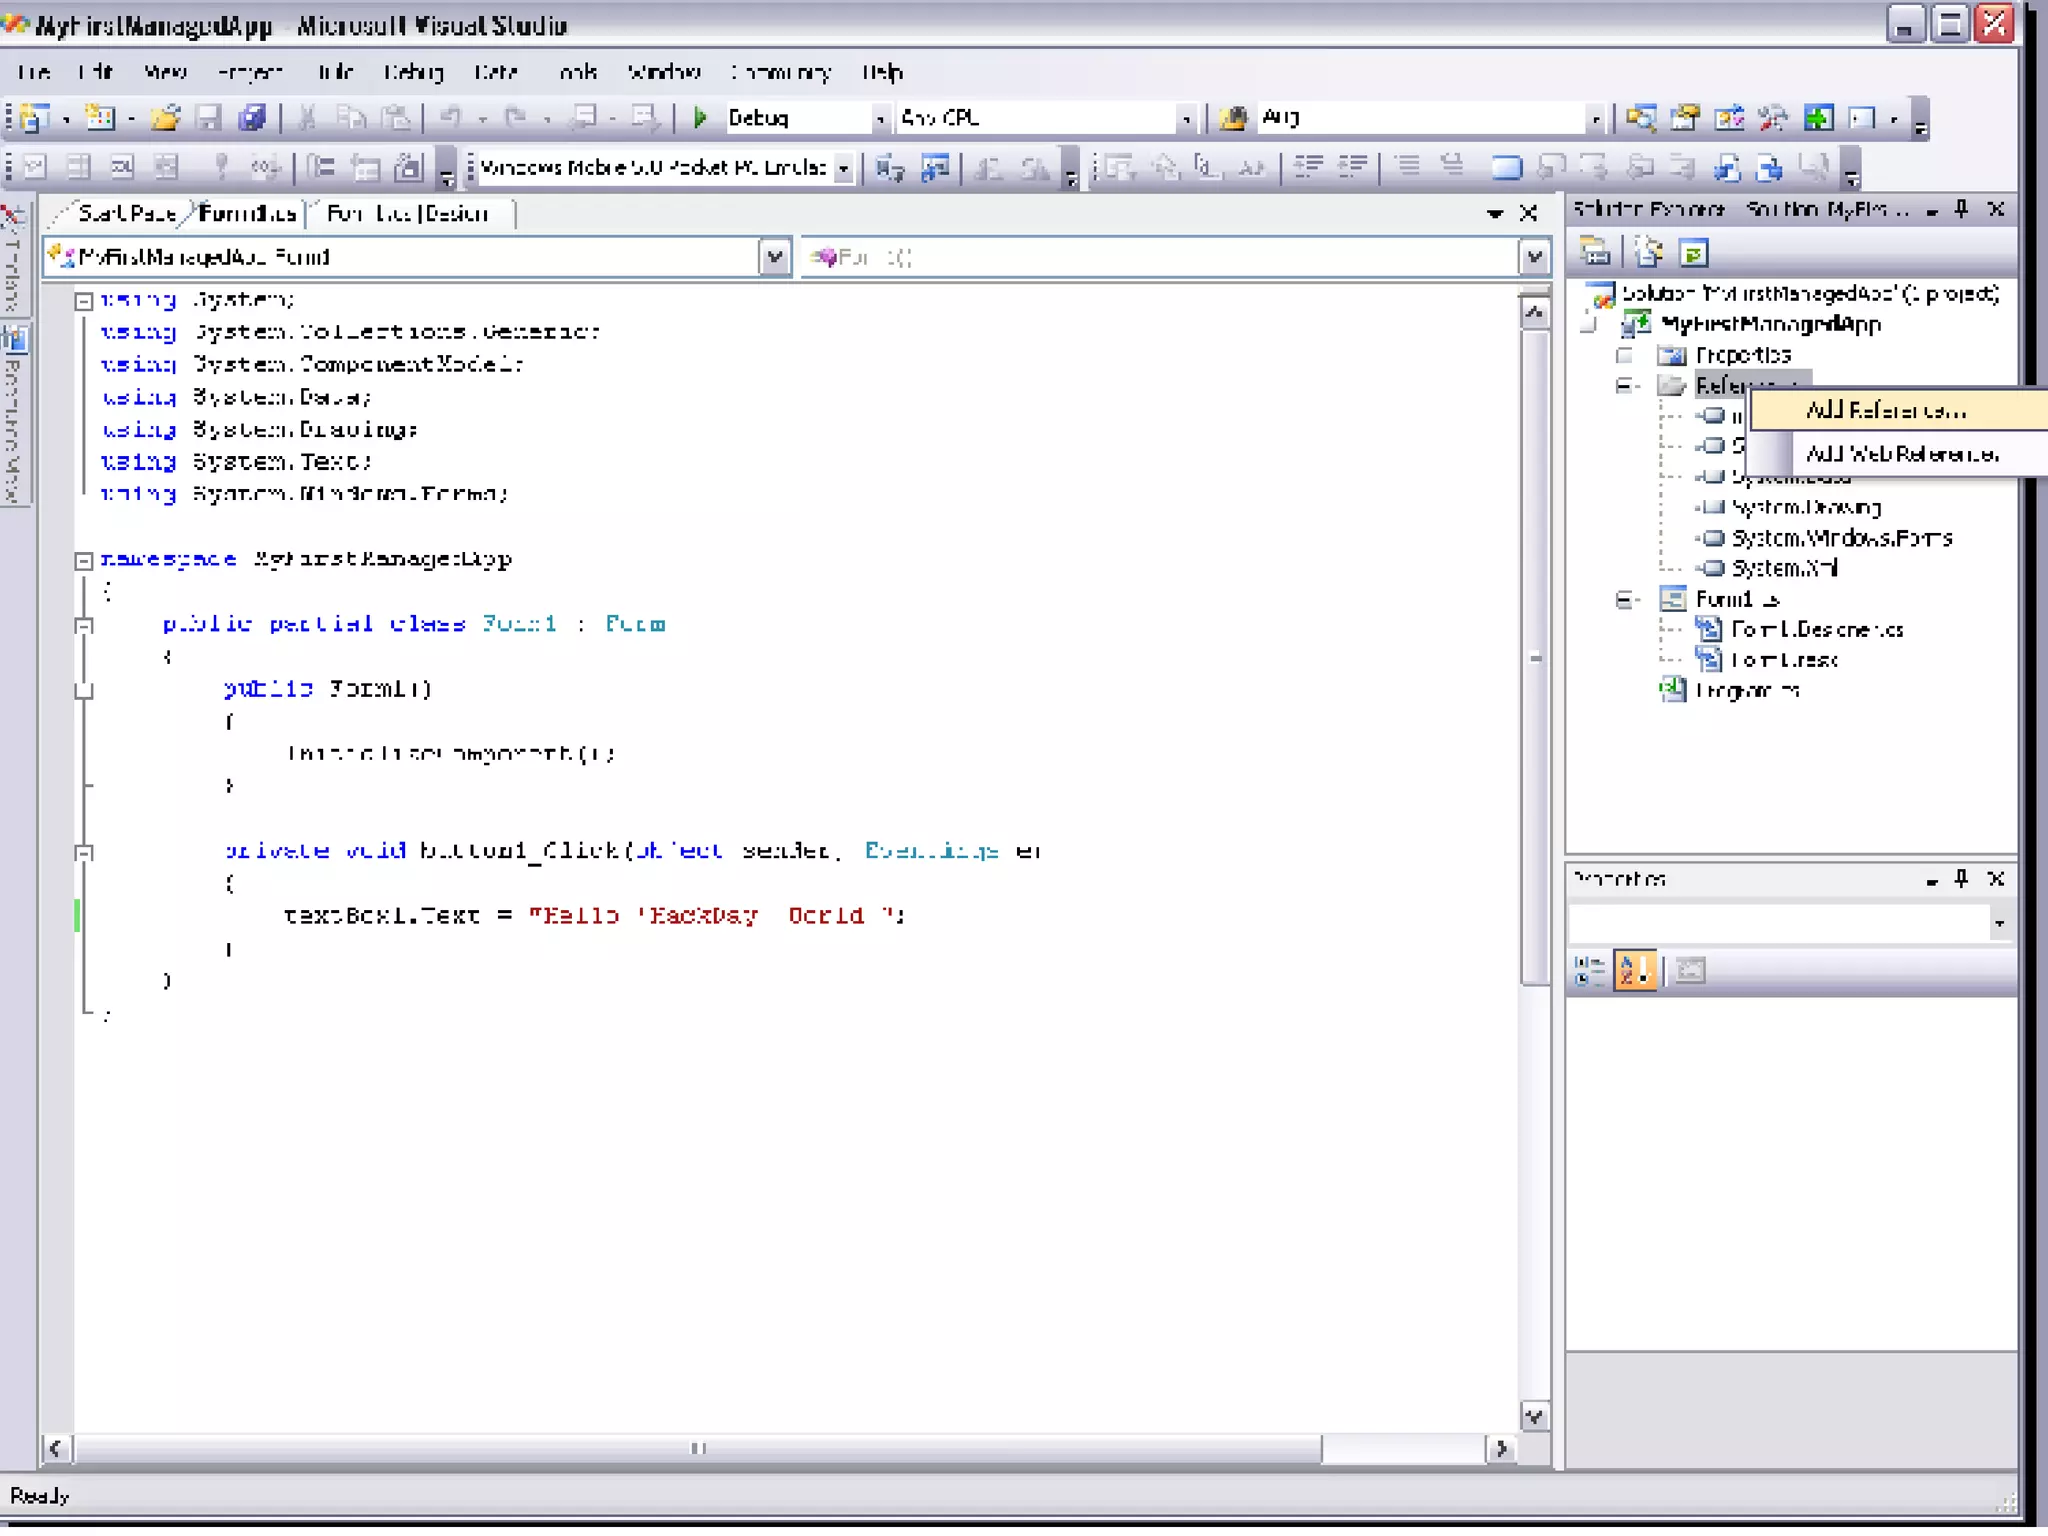Open the Debug configuration dropdown
The image size is (2048, 1536).
pos(880,119)
